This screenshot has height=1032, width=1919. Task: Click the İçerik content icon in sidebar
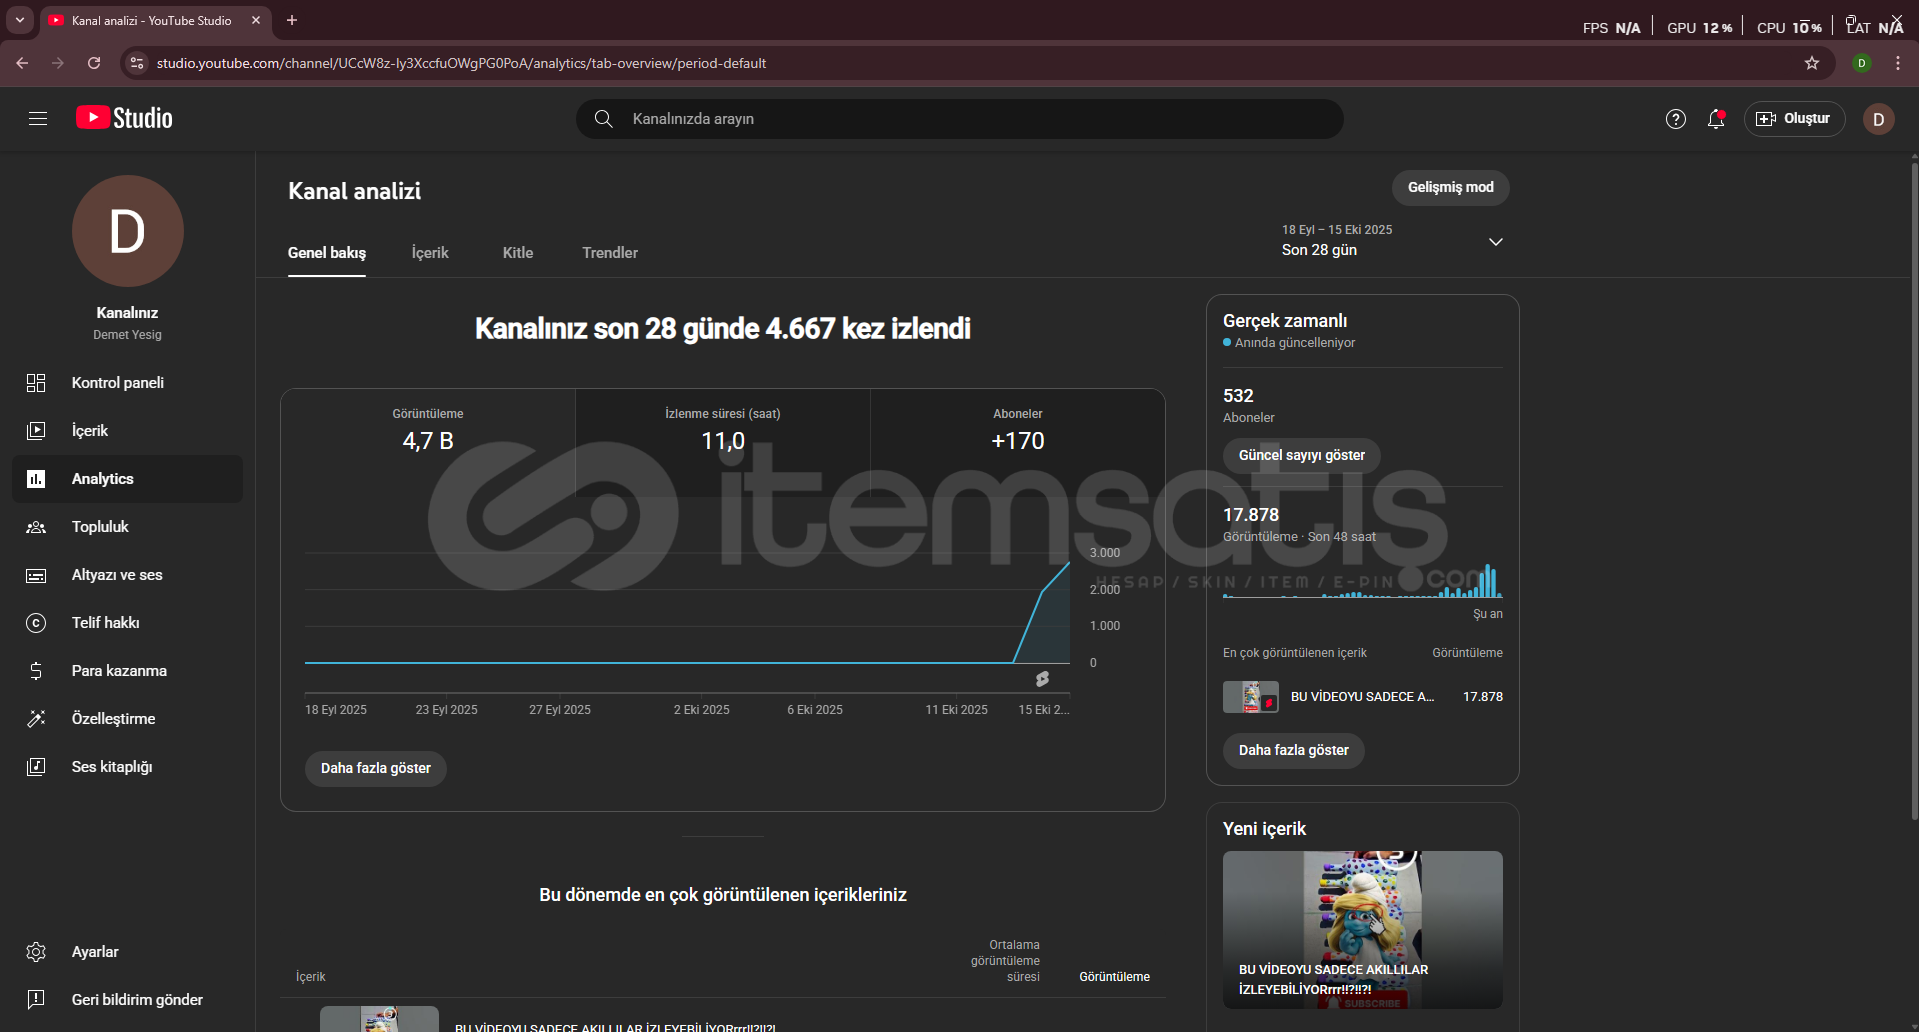tap(36, 431)
